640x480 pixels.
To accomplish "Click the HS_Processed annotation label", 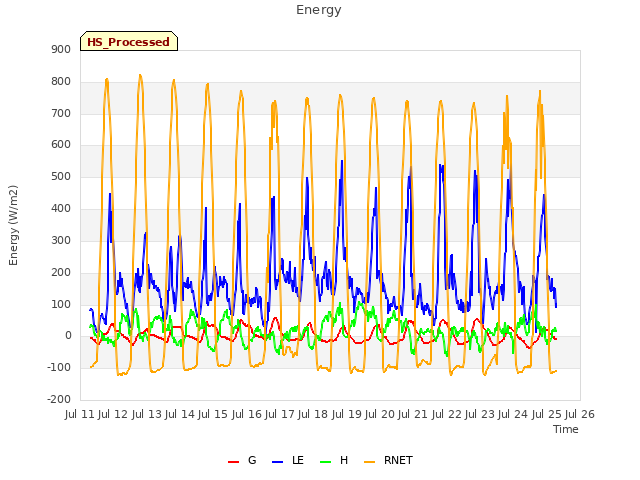I will (x=129, y=42).
